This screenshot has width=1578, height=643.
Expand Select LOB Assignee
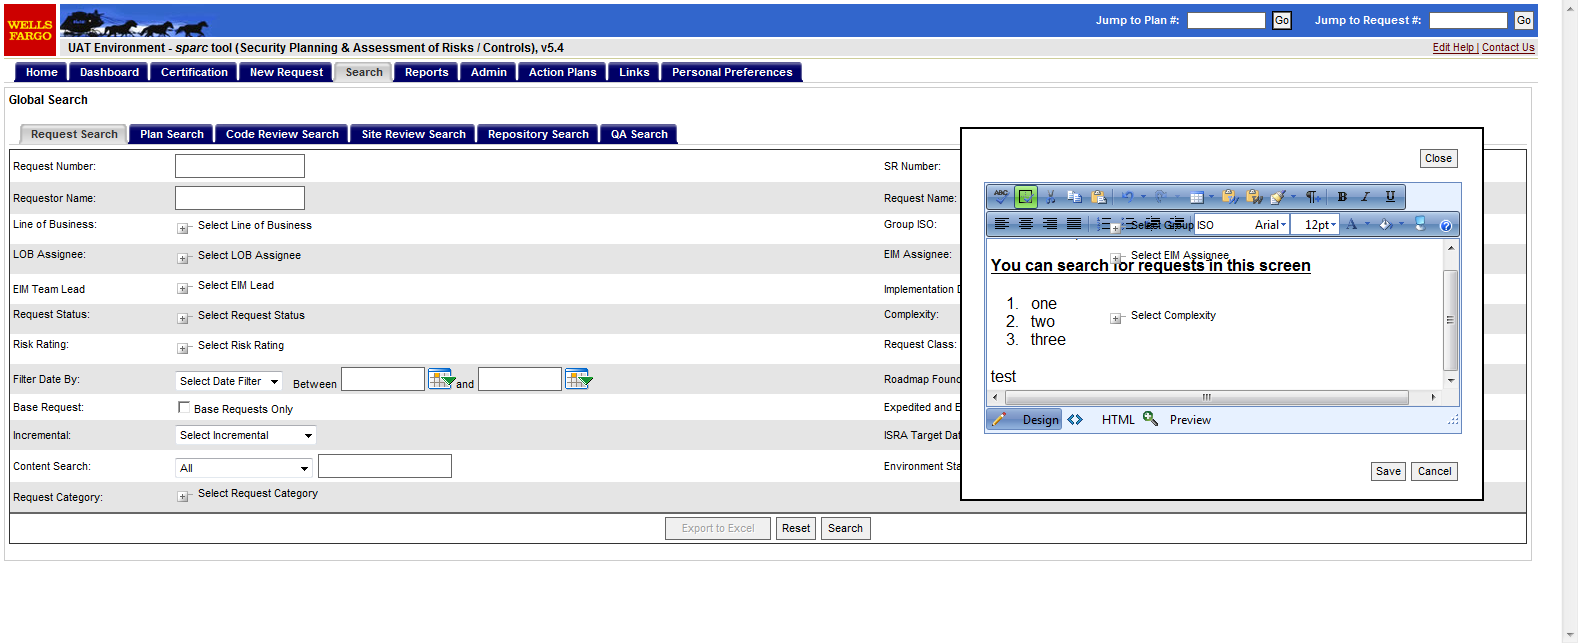pyautogui.click(x=183, y=259)
